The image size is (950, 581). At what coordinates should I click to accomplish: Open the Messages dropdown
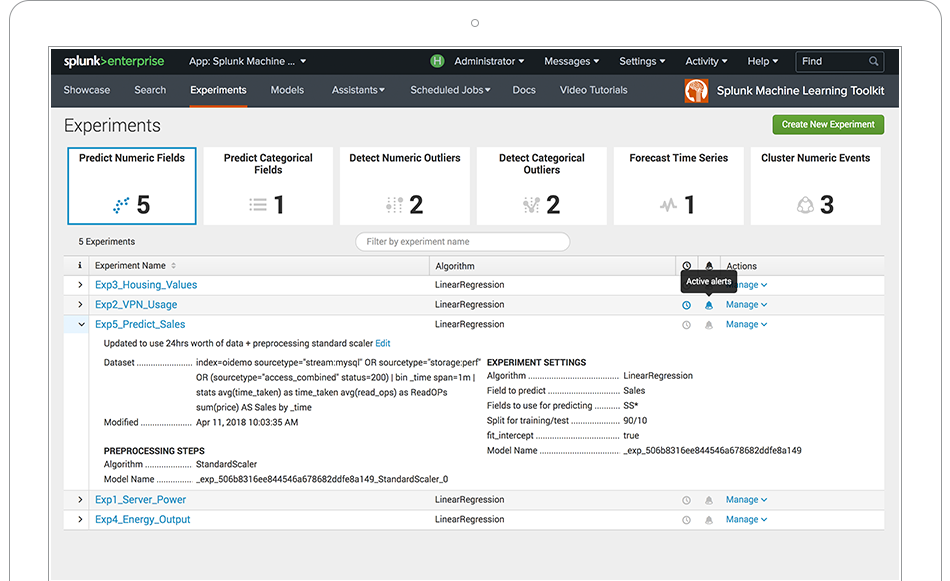coord(571,61)
